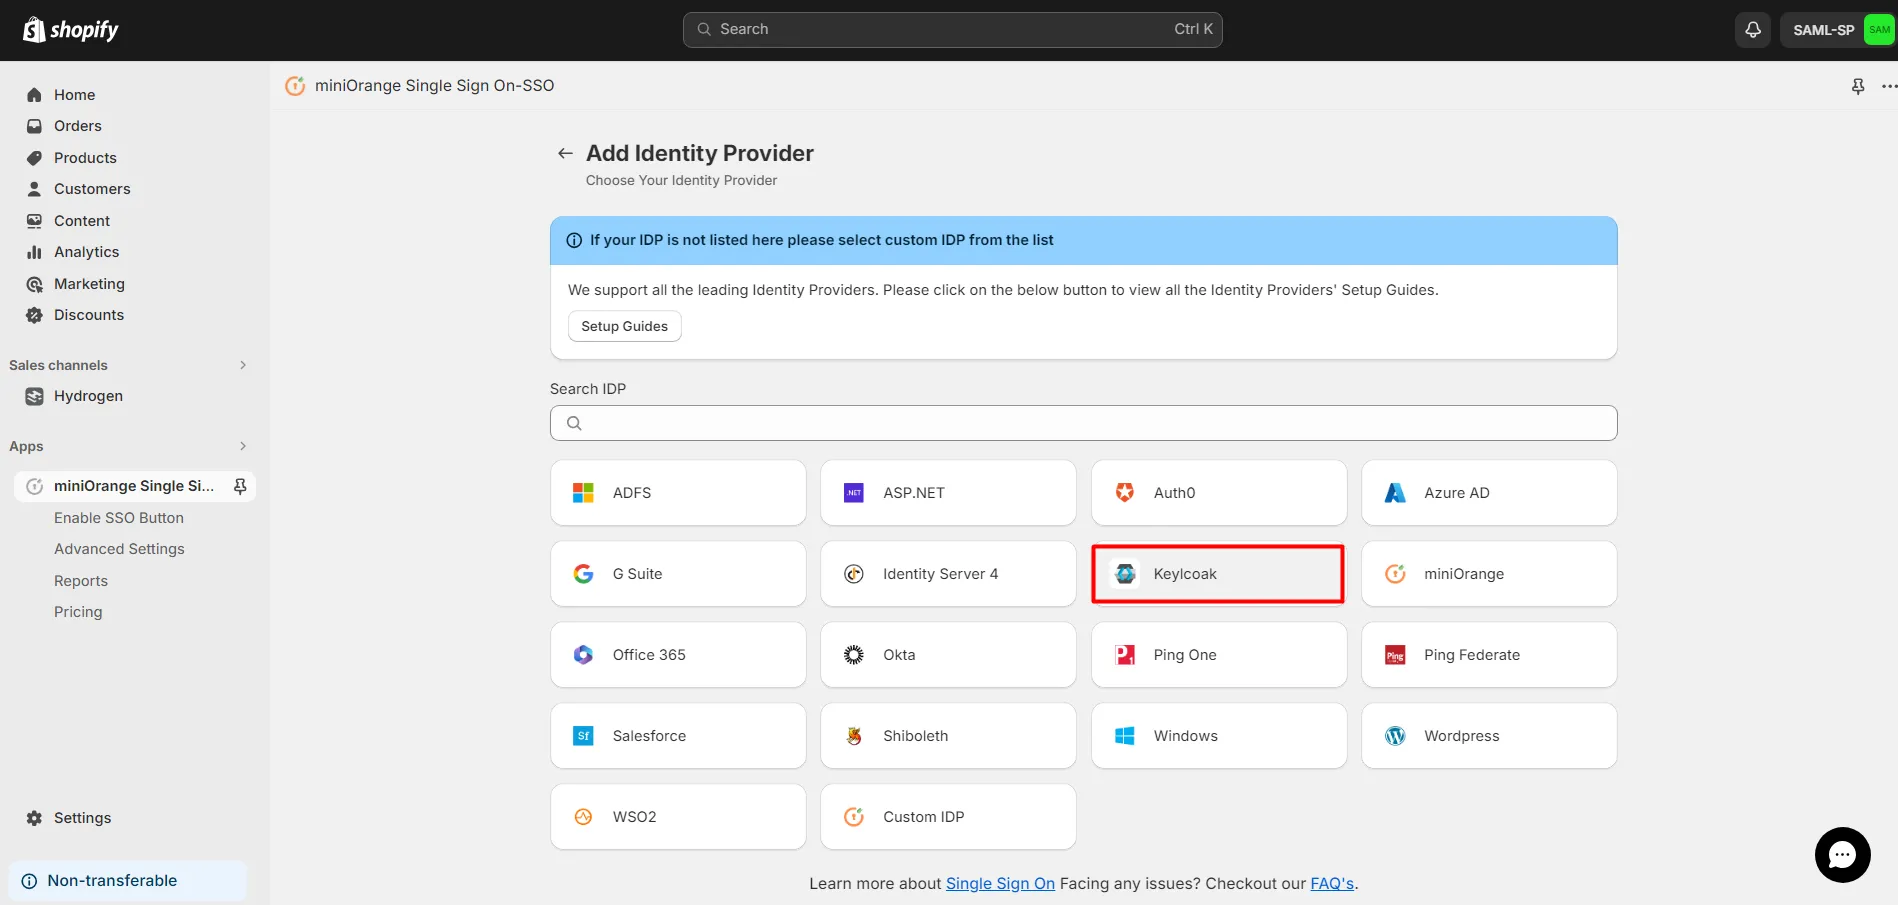Click the Marketing target icon
The image size is (1898, 905).
click(x=34, y=284)
